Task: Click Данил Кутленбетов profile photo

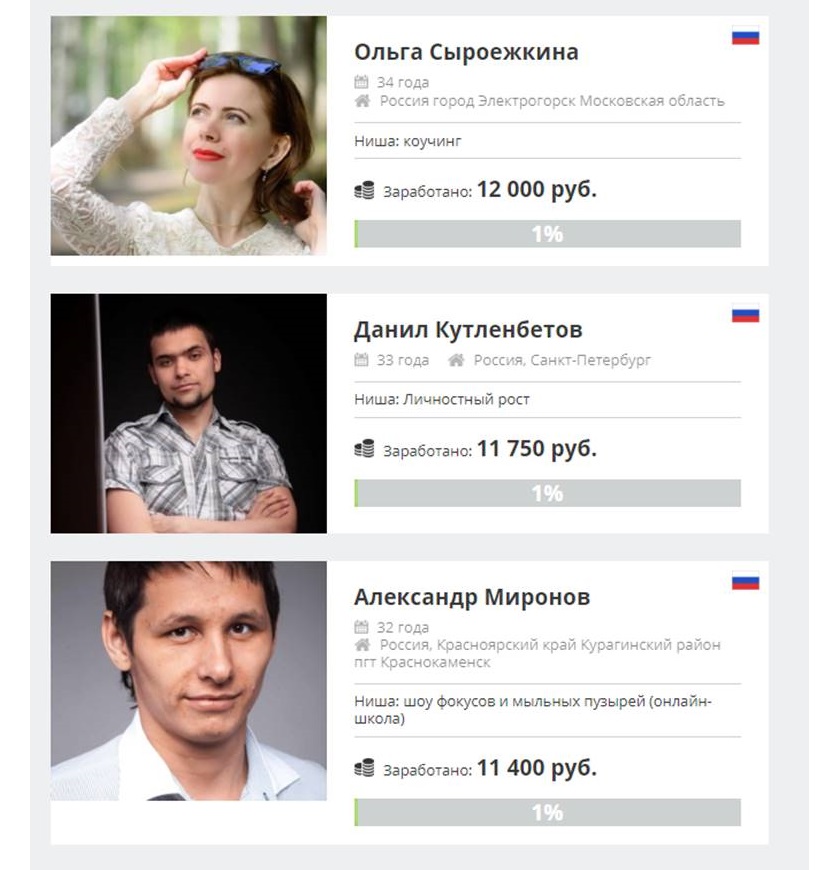Action: point(188,413)
